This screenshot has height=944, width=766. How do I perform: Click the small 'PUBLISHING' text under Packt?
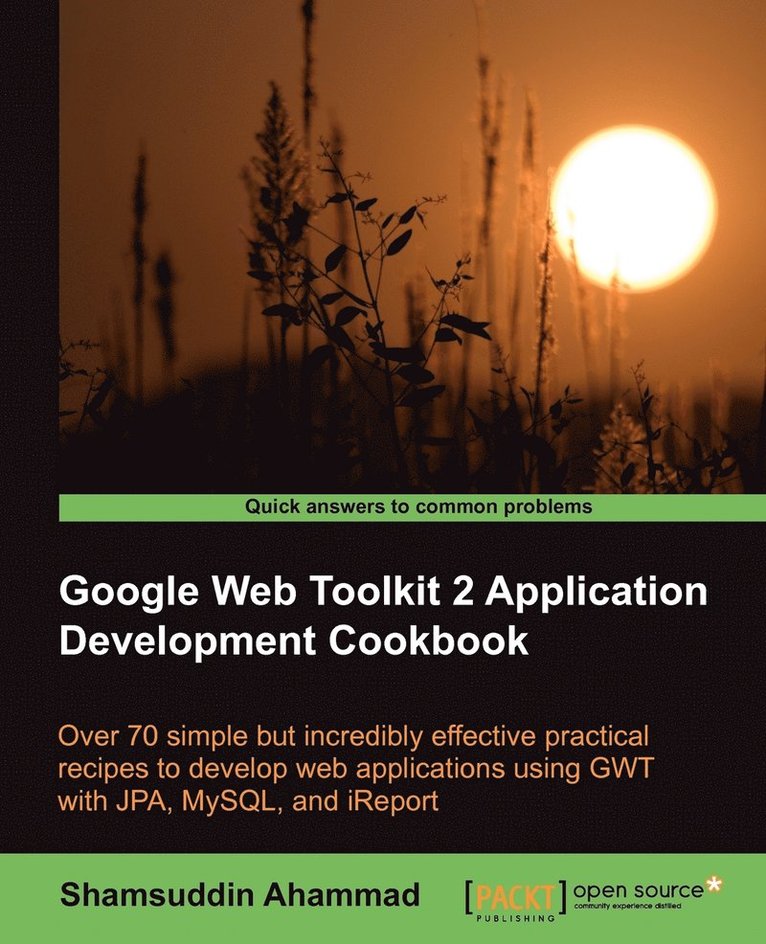point(514,915)
